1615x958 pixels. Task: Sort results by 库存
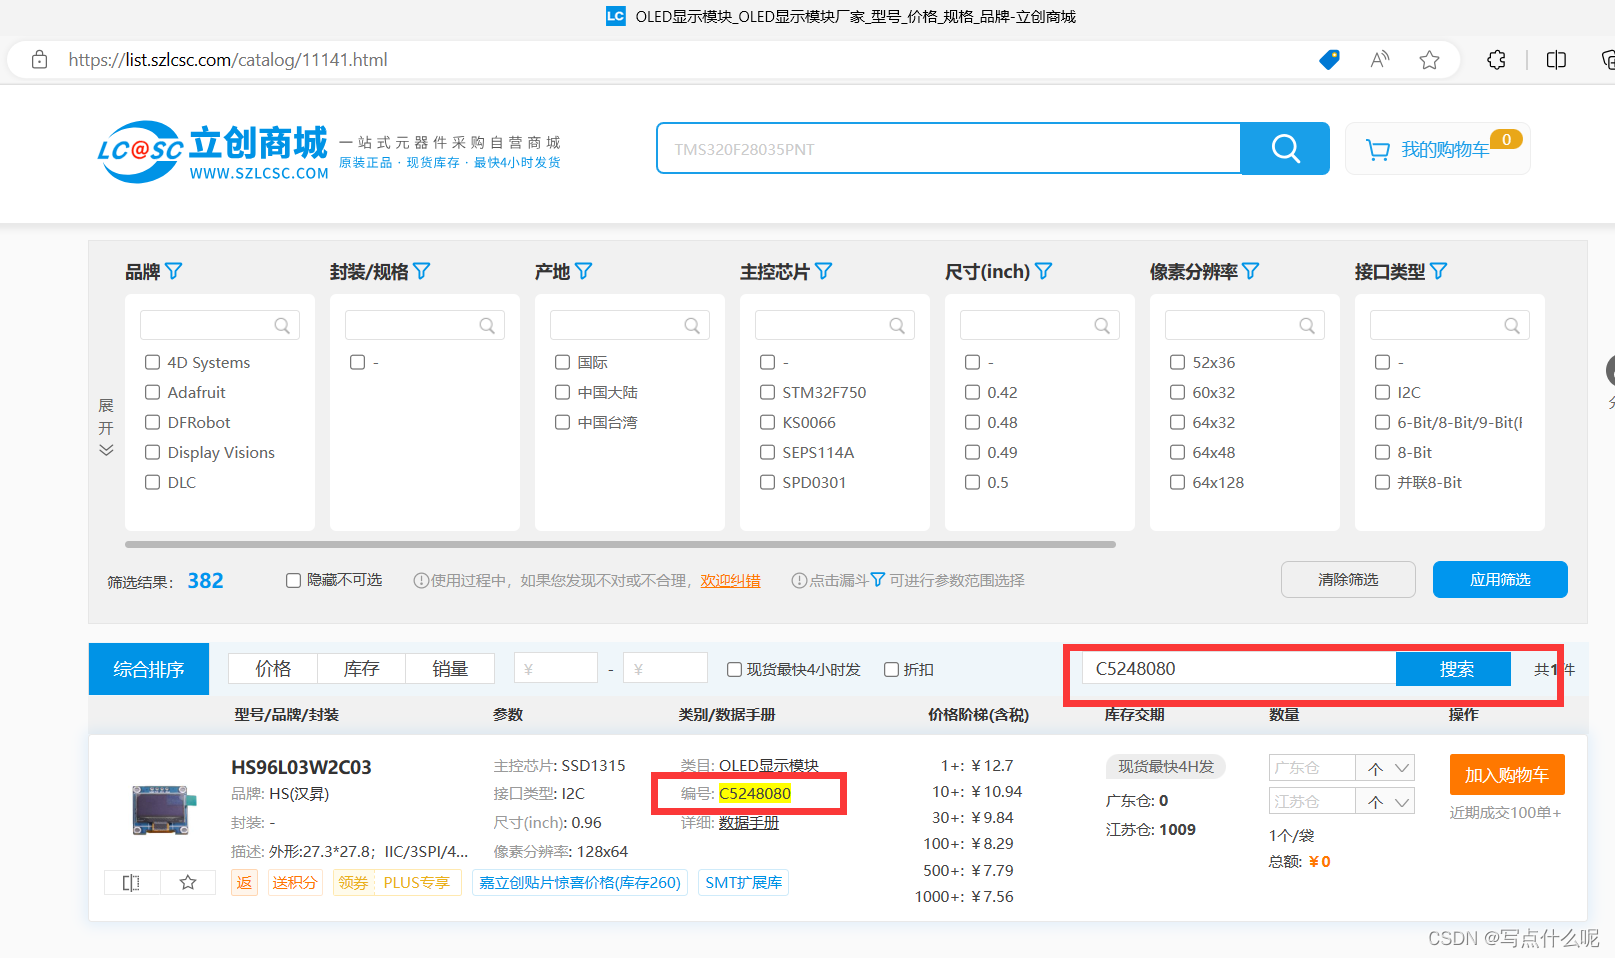click(x=361, y=669)
